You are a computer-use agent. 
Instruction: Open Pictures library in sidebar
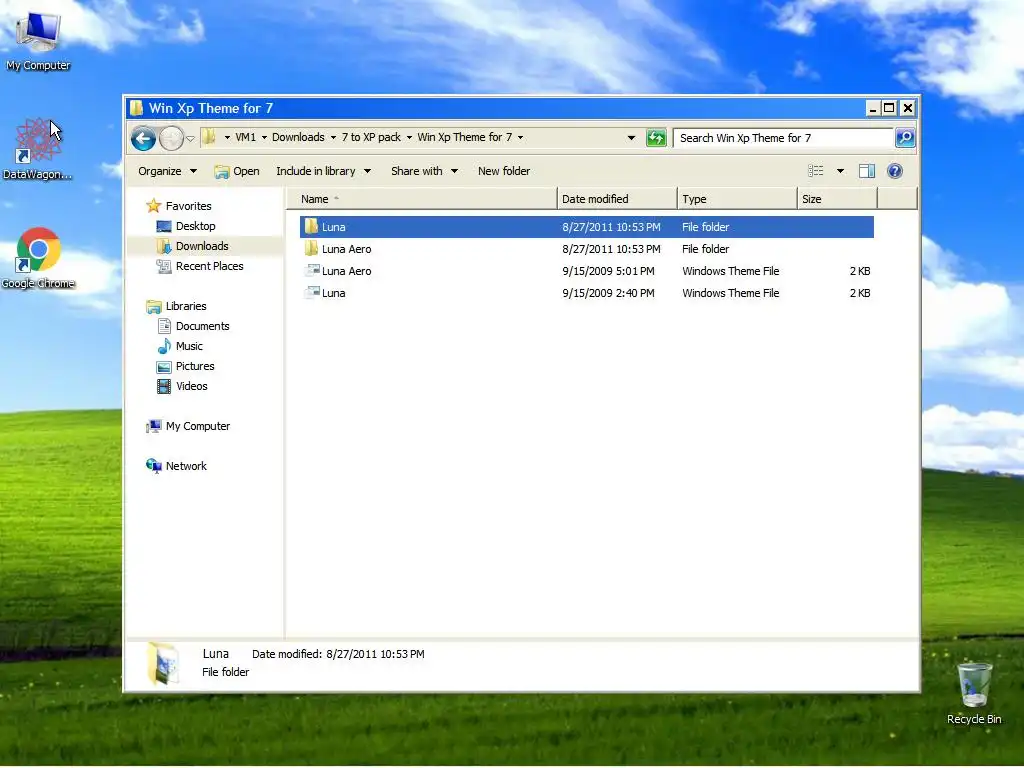click(195, 366)
